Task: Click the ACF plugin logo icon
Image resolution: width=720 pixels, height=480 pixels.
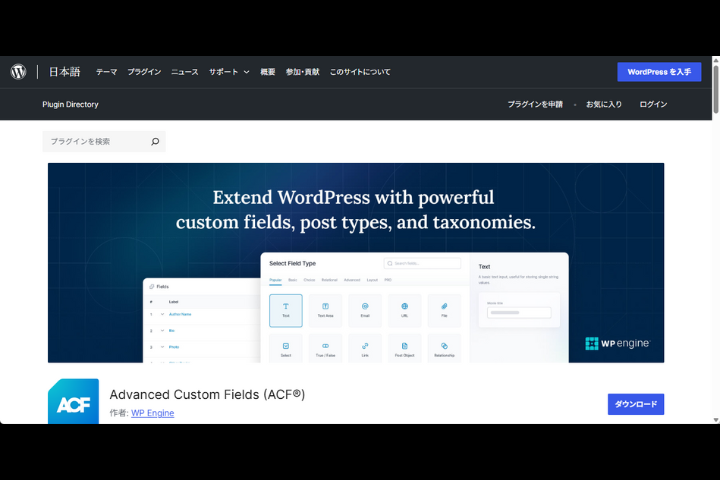Action: [73, 401]
